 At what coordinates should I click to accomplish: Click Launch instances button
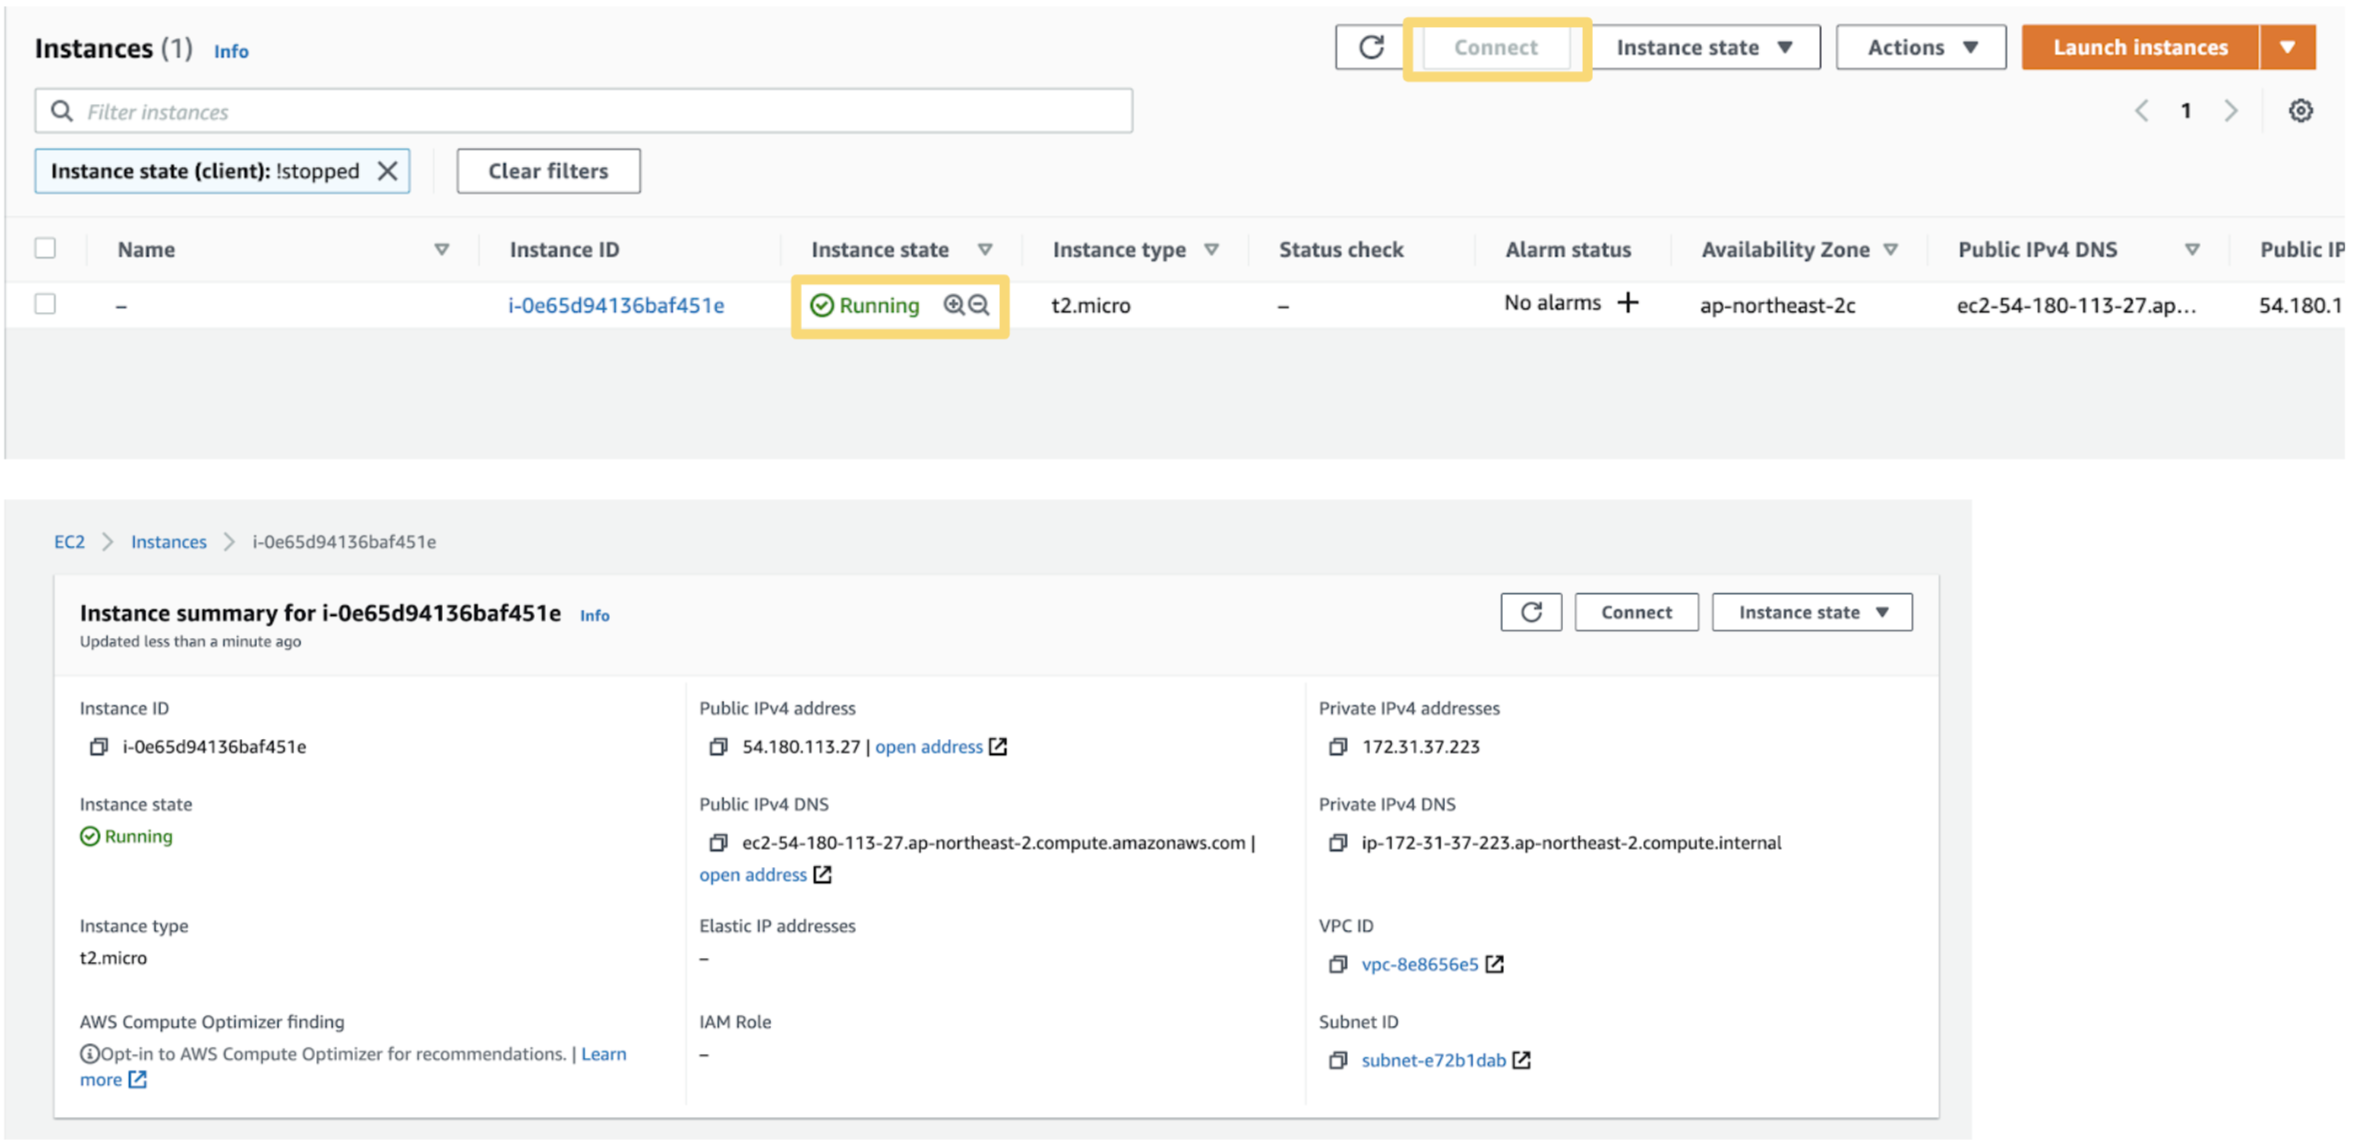[x=2140, y=47]
